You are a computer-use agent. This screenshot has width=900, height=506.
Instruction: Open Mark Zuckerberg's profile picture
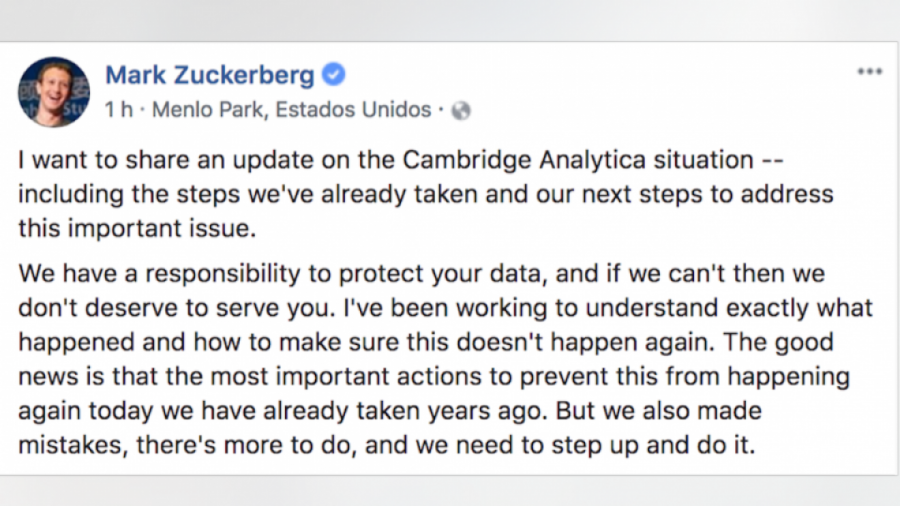coord(54,91)
